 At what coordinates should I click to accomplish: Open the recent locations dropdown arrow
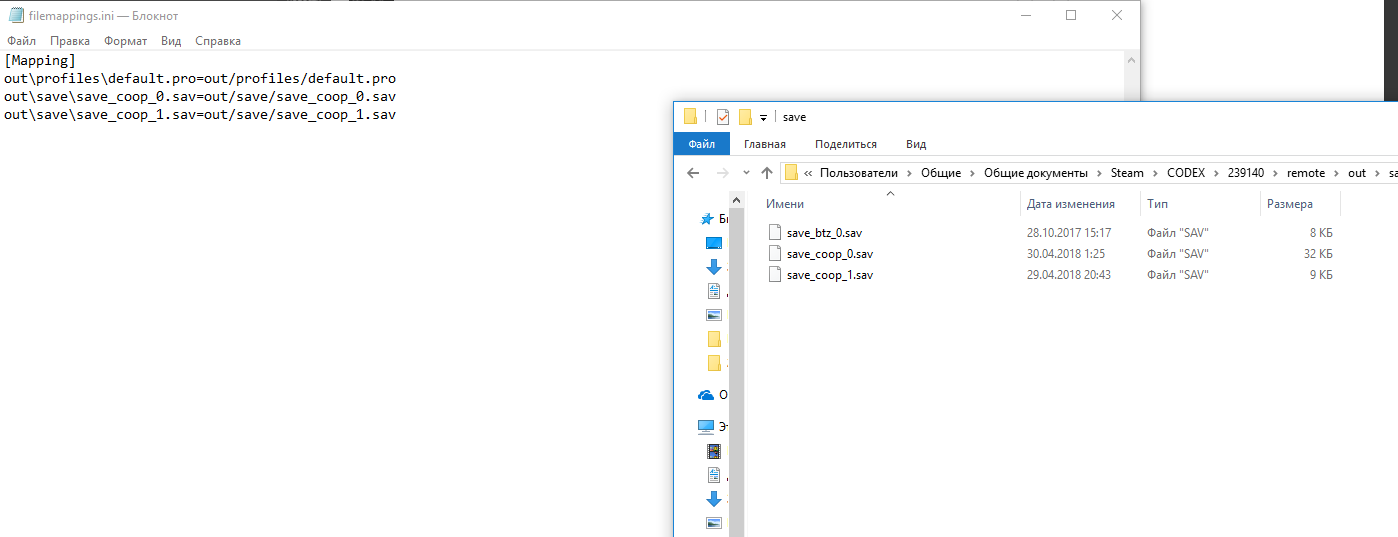(x=746, y=173)
